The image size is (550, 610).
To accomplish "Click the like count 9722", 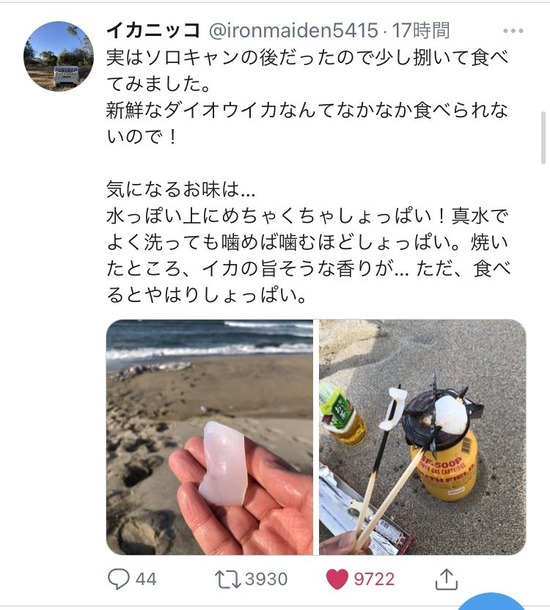I will coord(374,579).
